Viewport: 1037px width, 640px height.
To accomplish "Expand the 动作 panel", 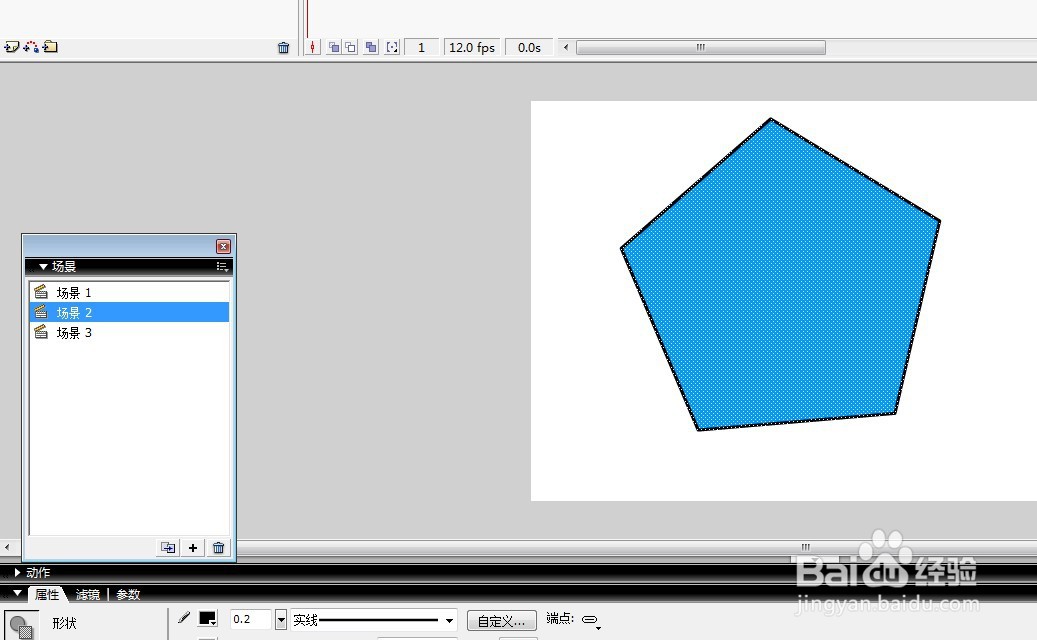I will pyautogui.click(x=18, y=573).
